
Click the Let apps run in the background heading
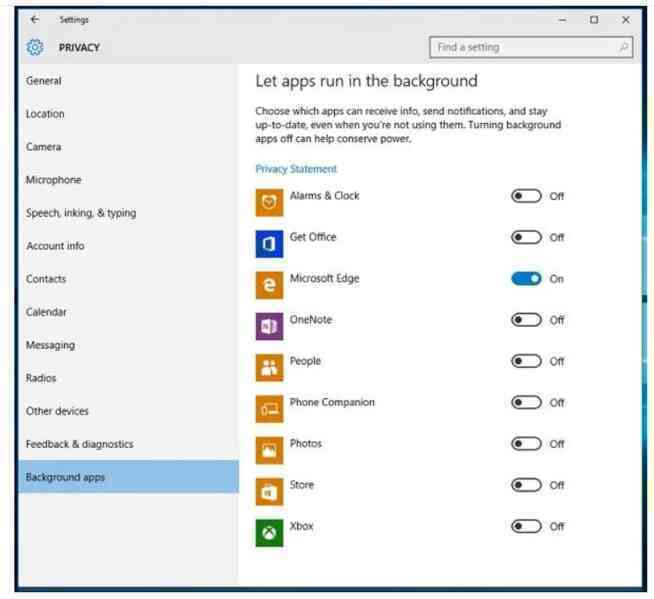pos(366,81)
